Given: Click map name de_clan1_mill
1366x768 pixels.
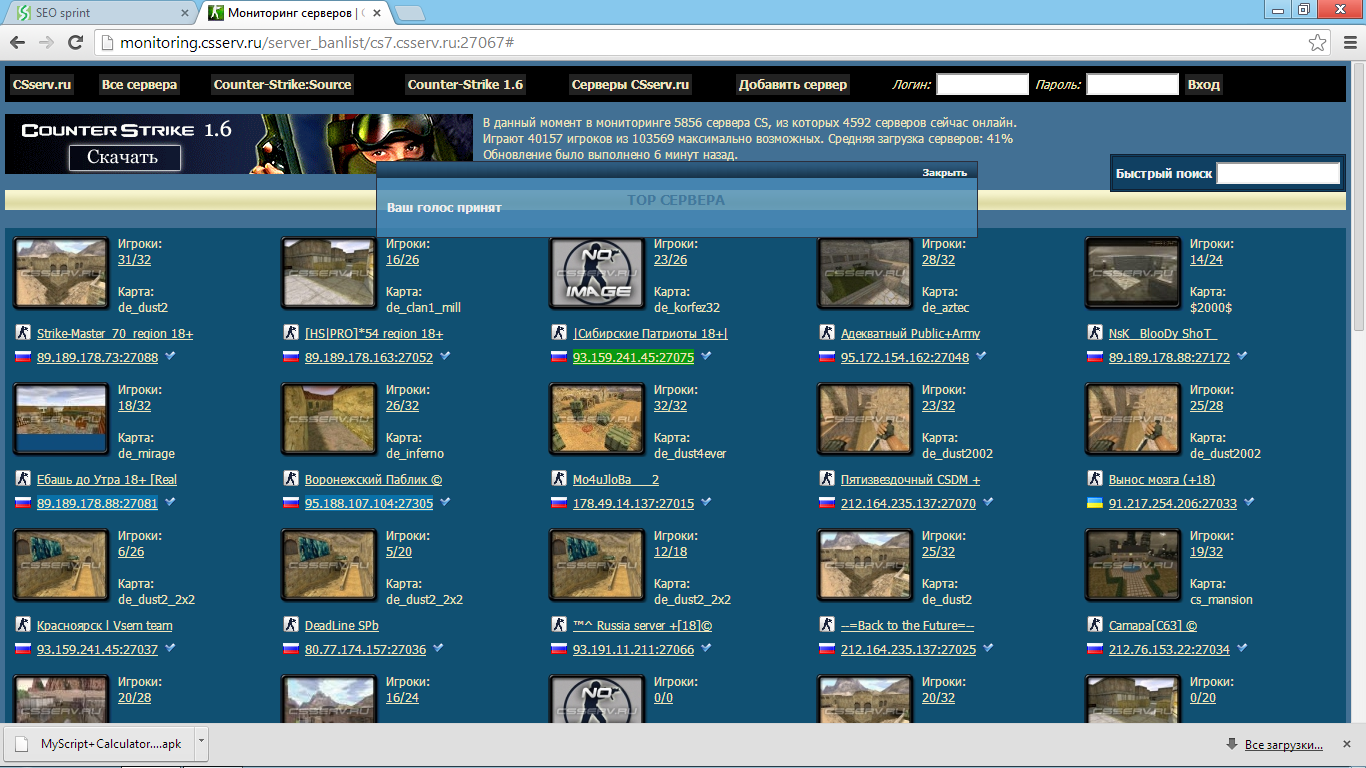Looking at the screenshot, I should (x=423, y=308).
